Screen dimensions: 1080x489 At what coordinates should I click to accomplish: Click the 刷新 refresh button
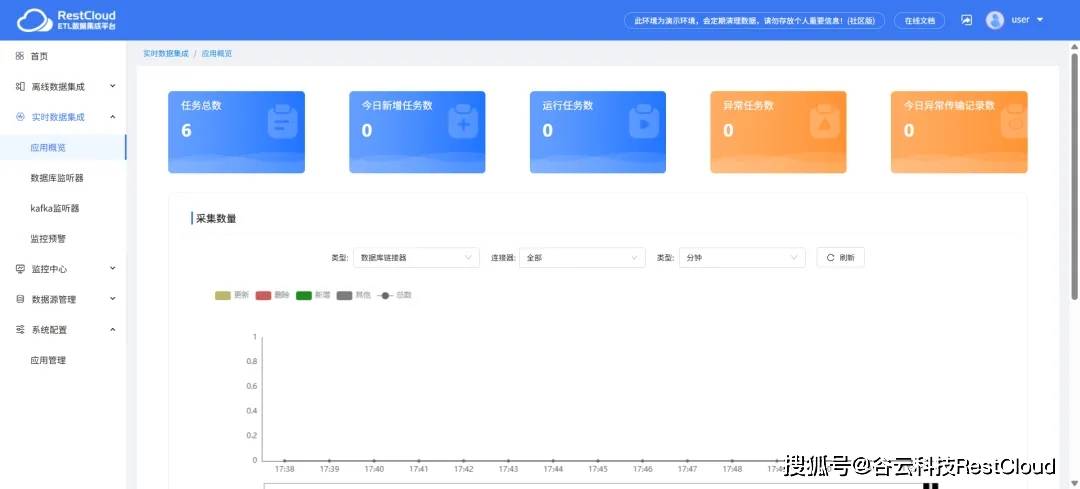click(840, 258)
